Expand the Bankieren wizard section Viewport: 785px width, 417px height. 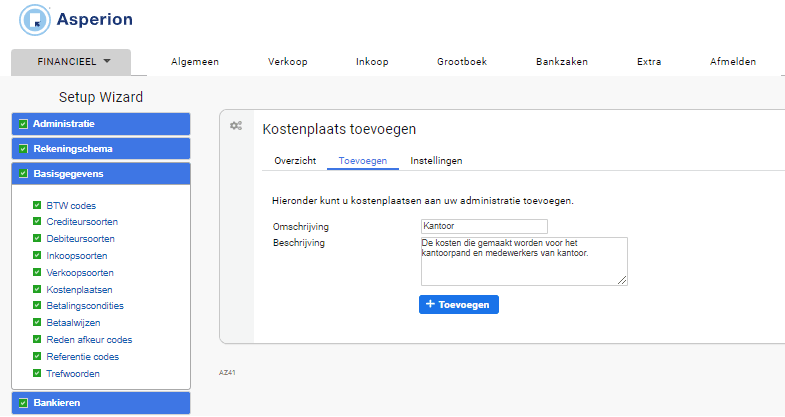pyautogui.click(x=101, y=402)
